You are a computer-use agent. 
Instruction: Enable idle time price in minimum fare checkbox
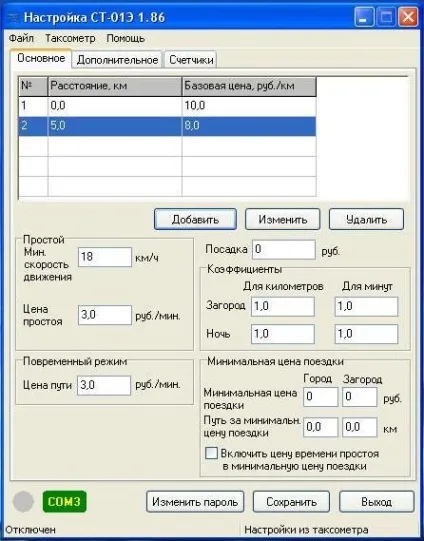click(x=211, y=453)
